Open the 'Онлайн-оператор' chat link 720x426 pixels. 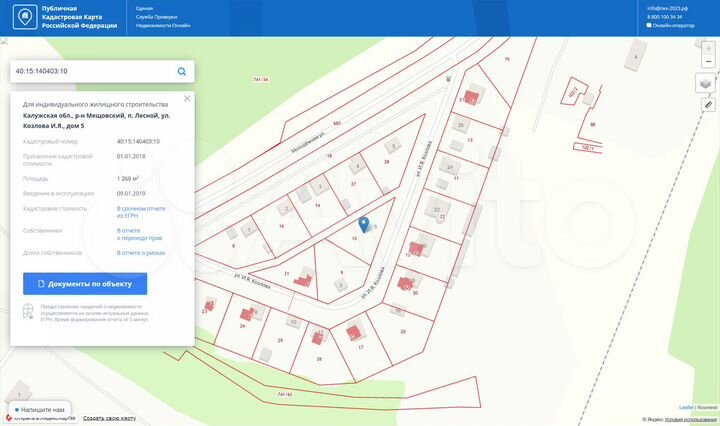point(672,27)
